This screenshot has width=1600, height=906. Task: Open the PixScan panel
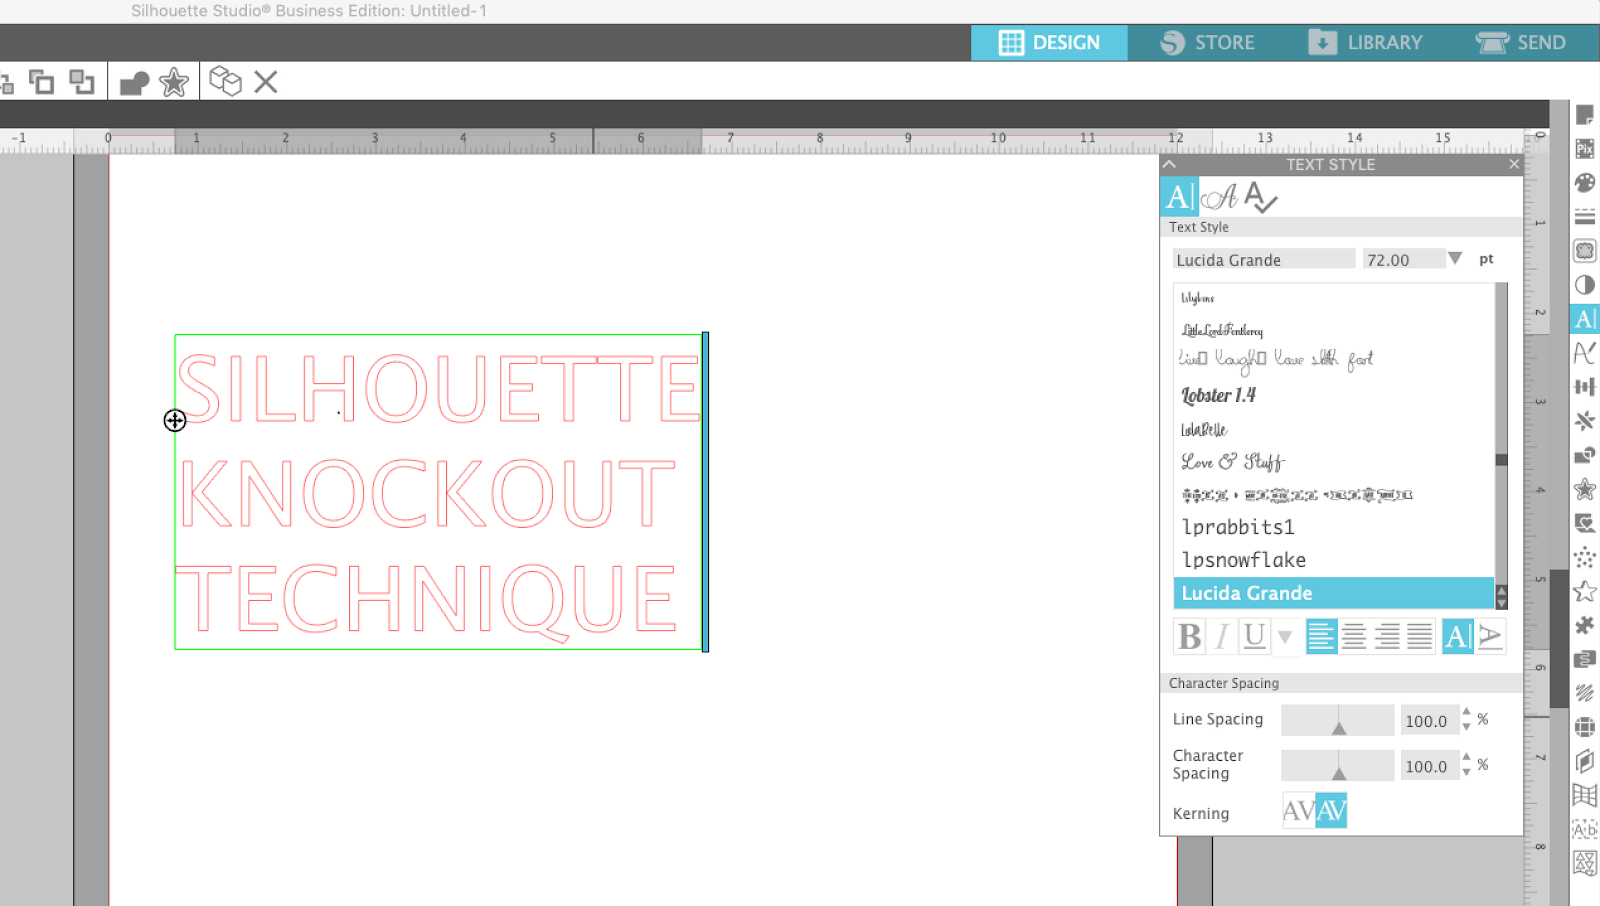pyautogui.click(x=1585, y=150)
